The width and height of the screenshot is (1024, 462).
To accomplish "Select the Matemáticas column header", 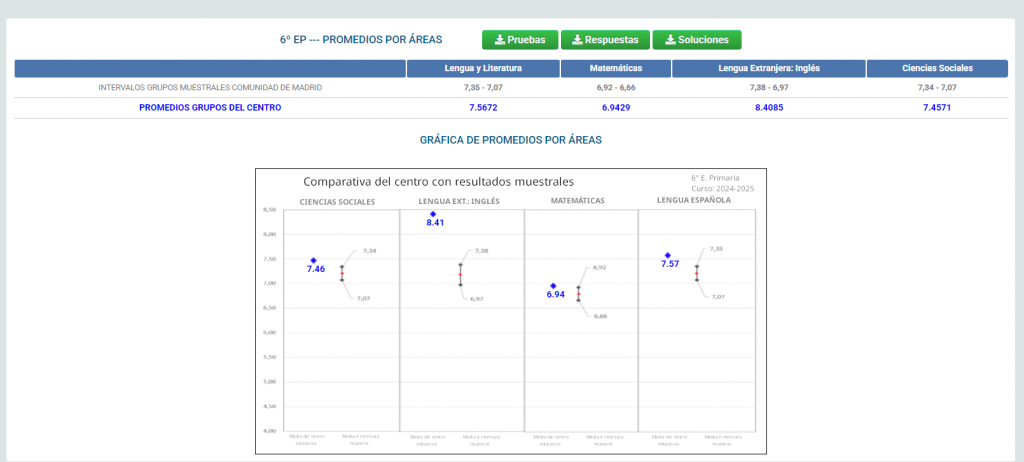I will point(616,69).
